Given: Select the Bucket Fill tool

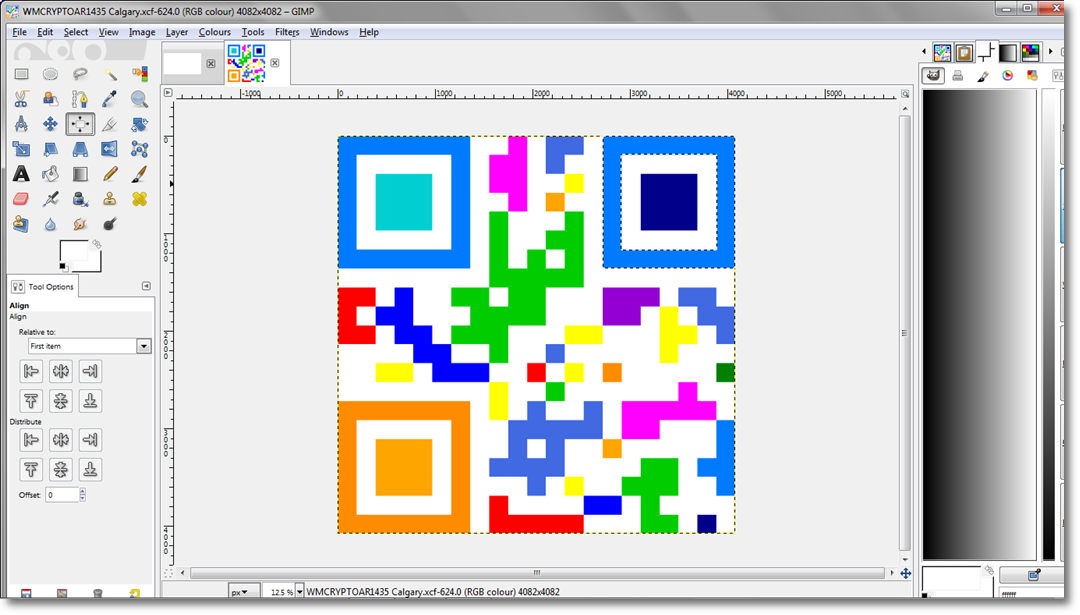Looking at the screenshot, I should [50, 174].
